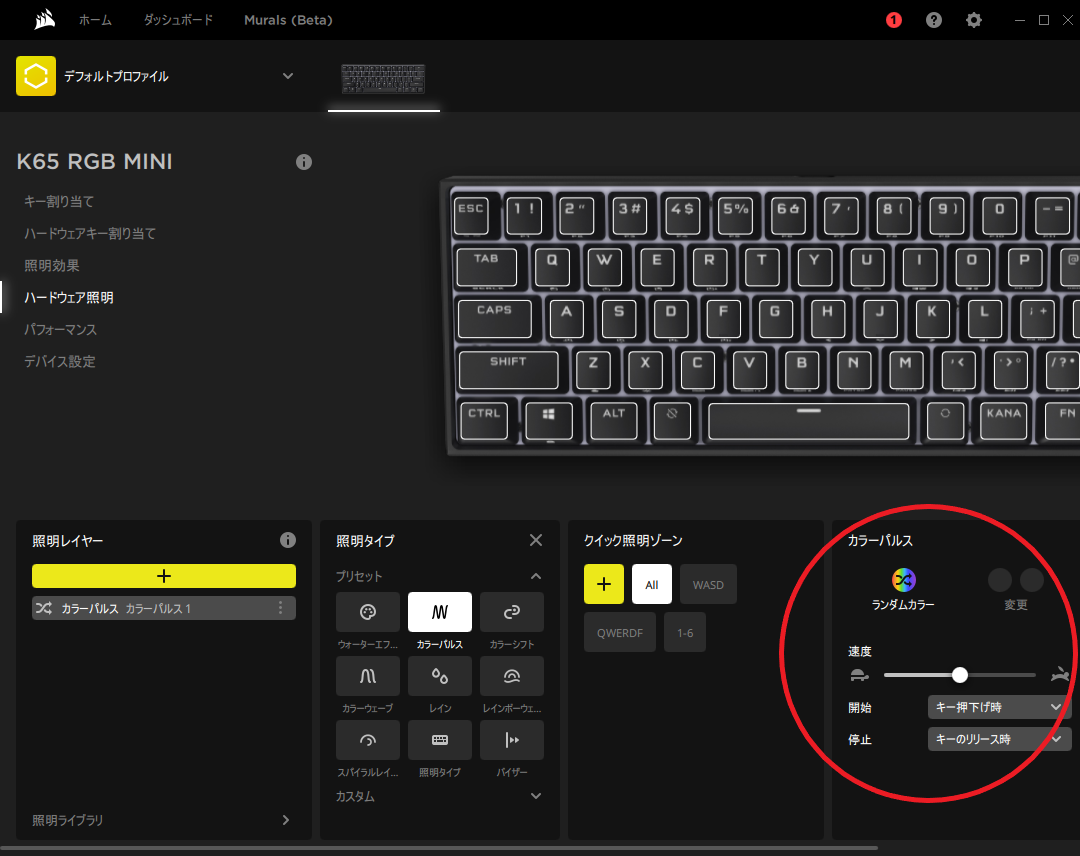Select the CAPS key on keyboard
This screenshot has width=1080, height=856.
coord(495,317)
